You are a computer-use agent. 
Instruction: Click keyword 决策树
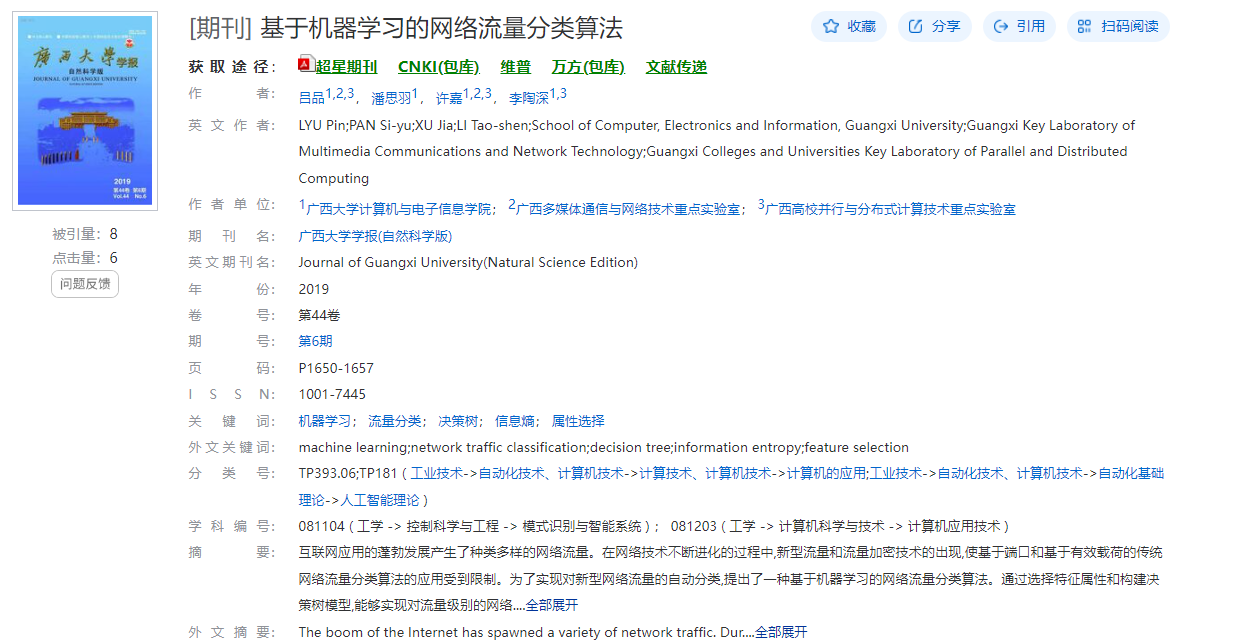tap(458, 421)
